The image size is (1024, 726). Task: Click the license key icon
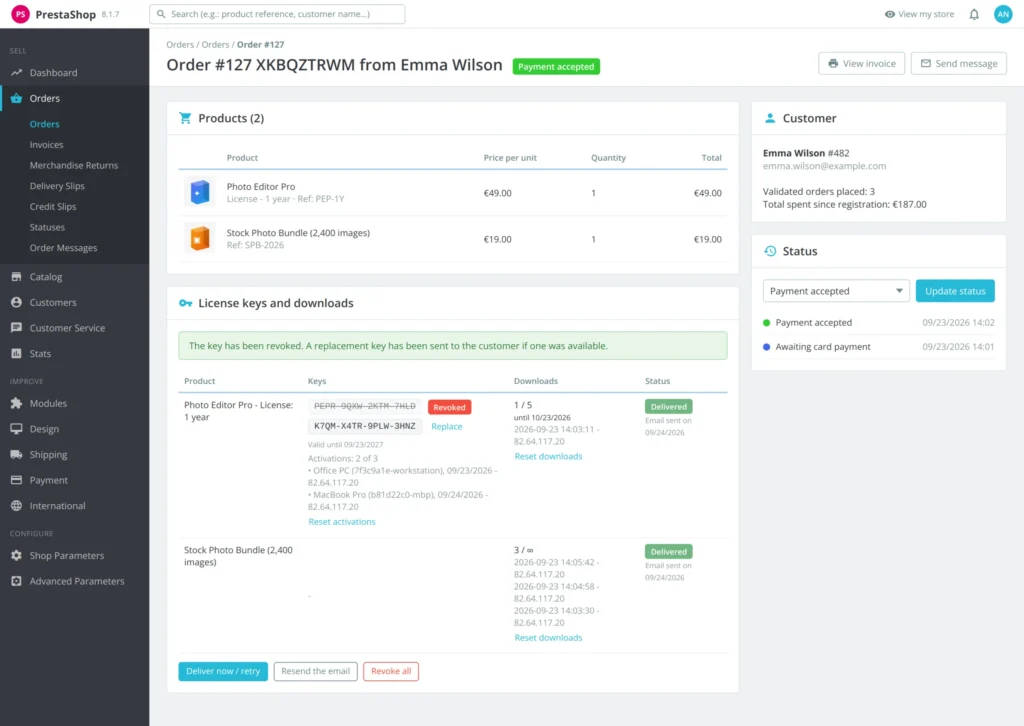[185, 303]
